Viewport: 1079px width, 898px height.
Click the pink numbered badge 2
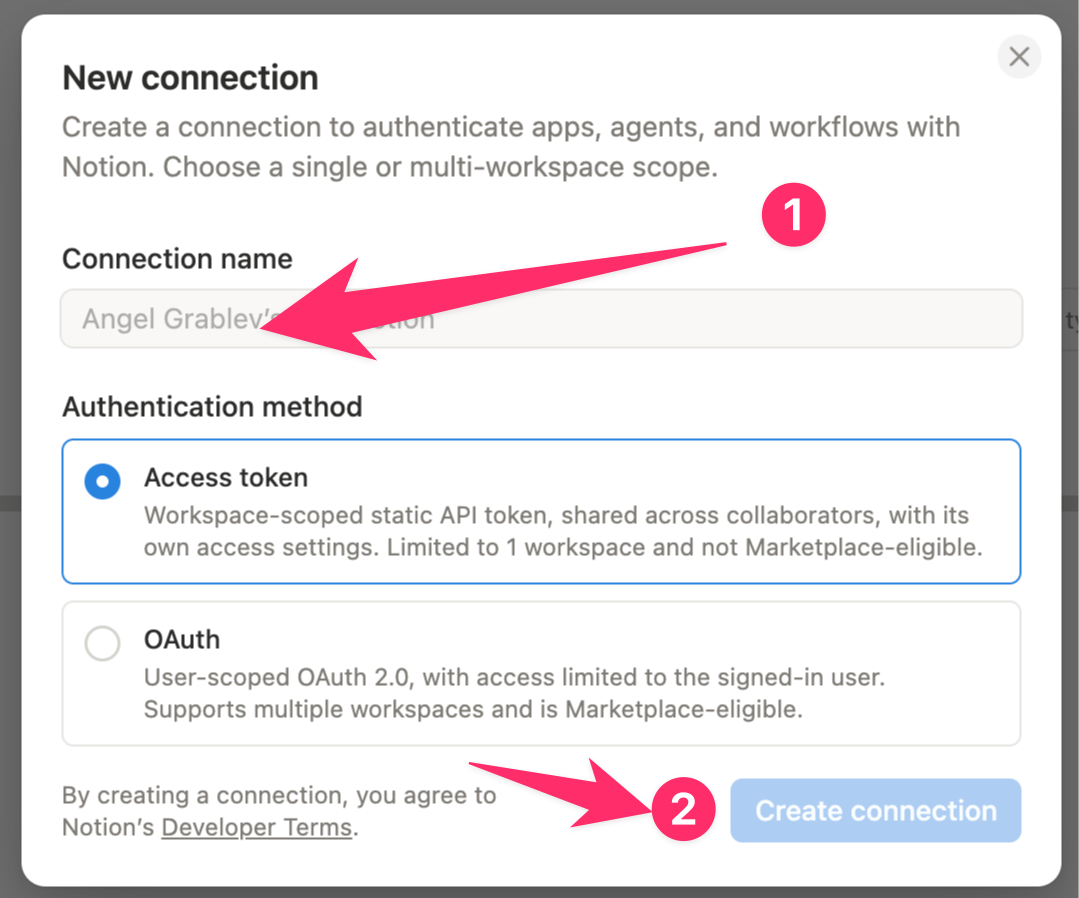pos(683,809)
